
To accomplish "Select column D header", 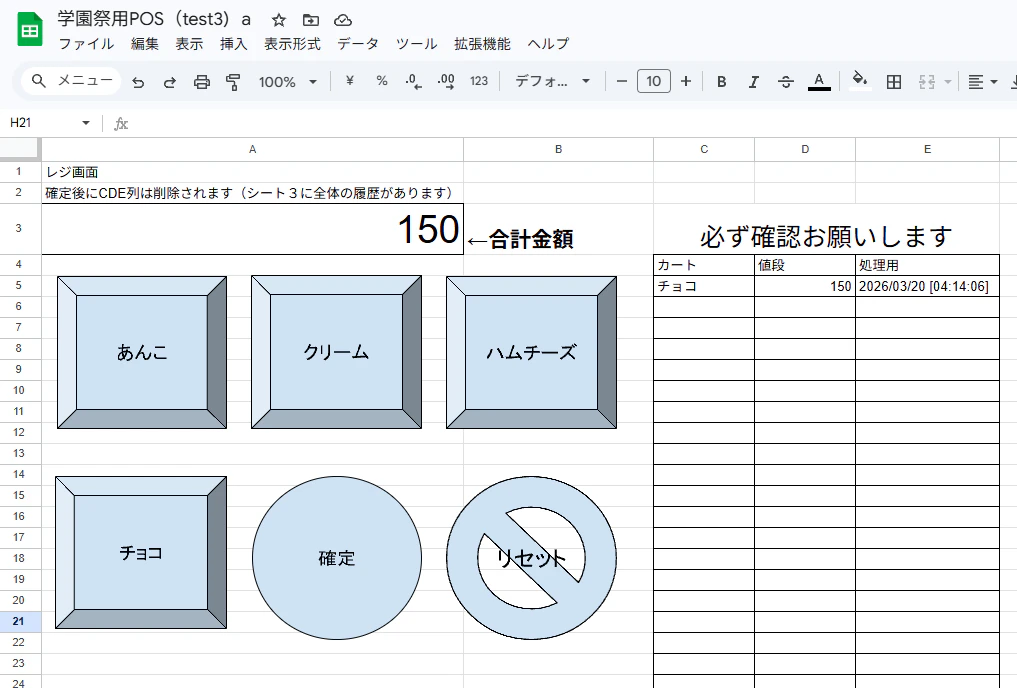I will click(805, 149).
